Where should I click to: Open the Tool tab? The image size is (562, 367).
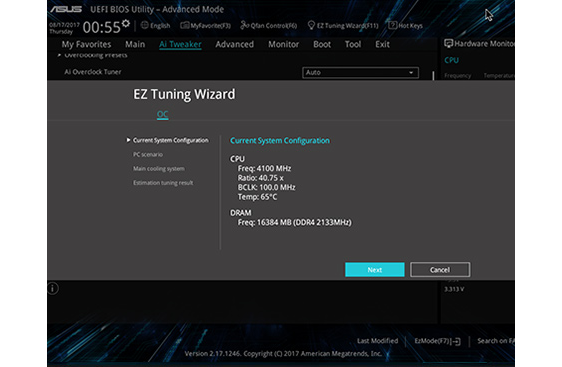pos(353,44)
